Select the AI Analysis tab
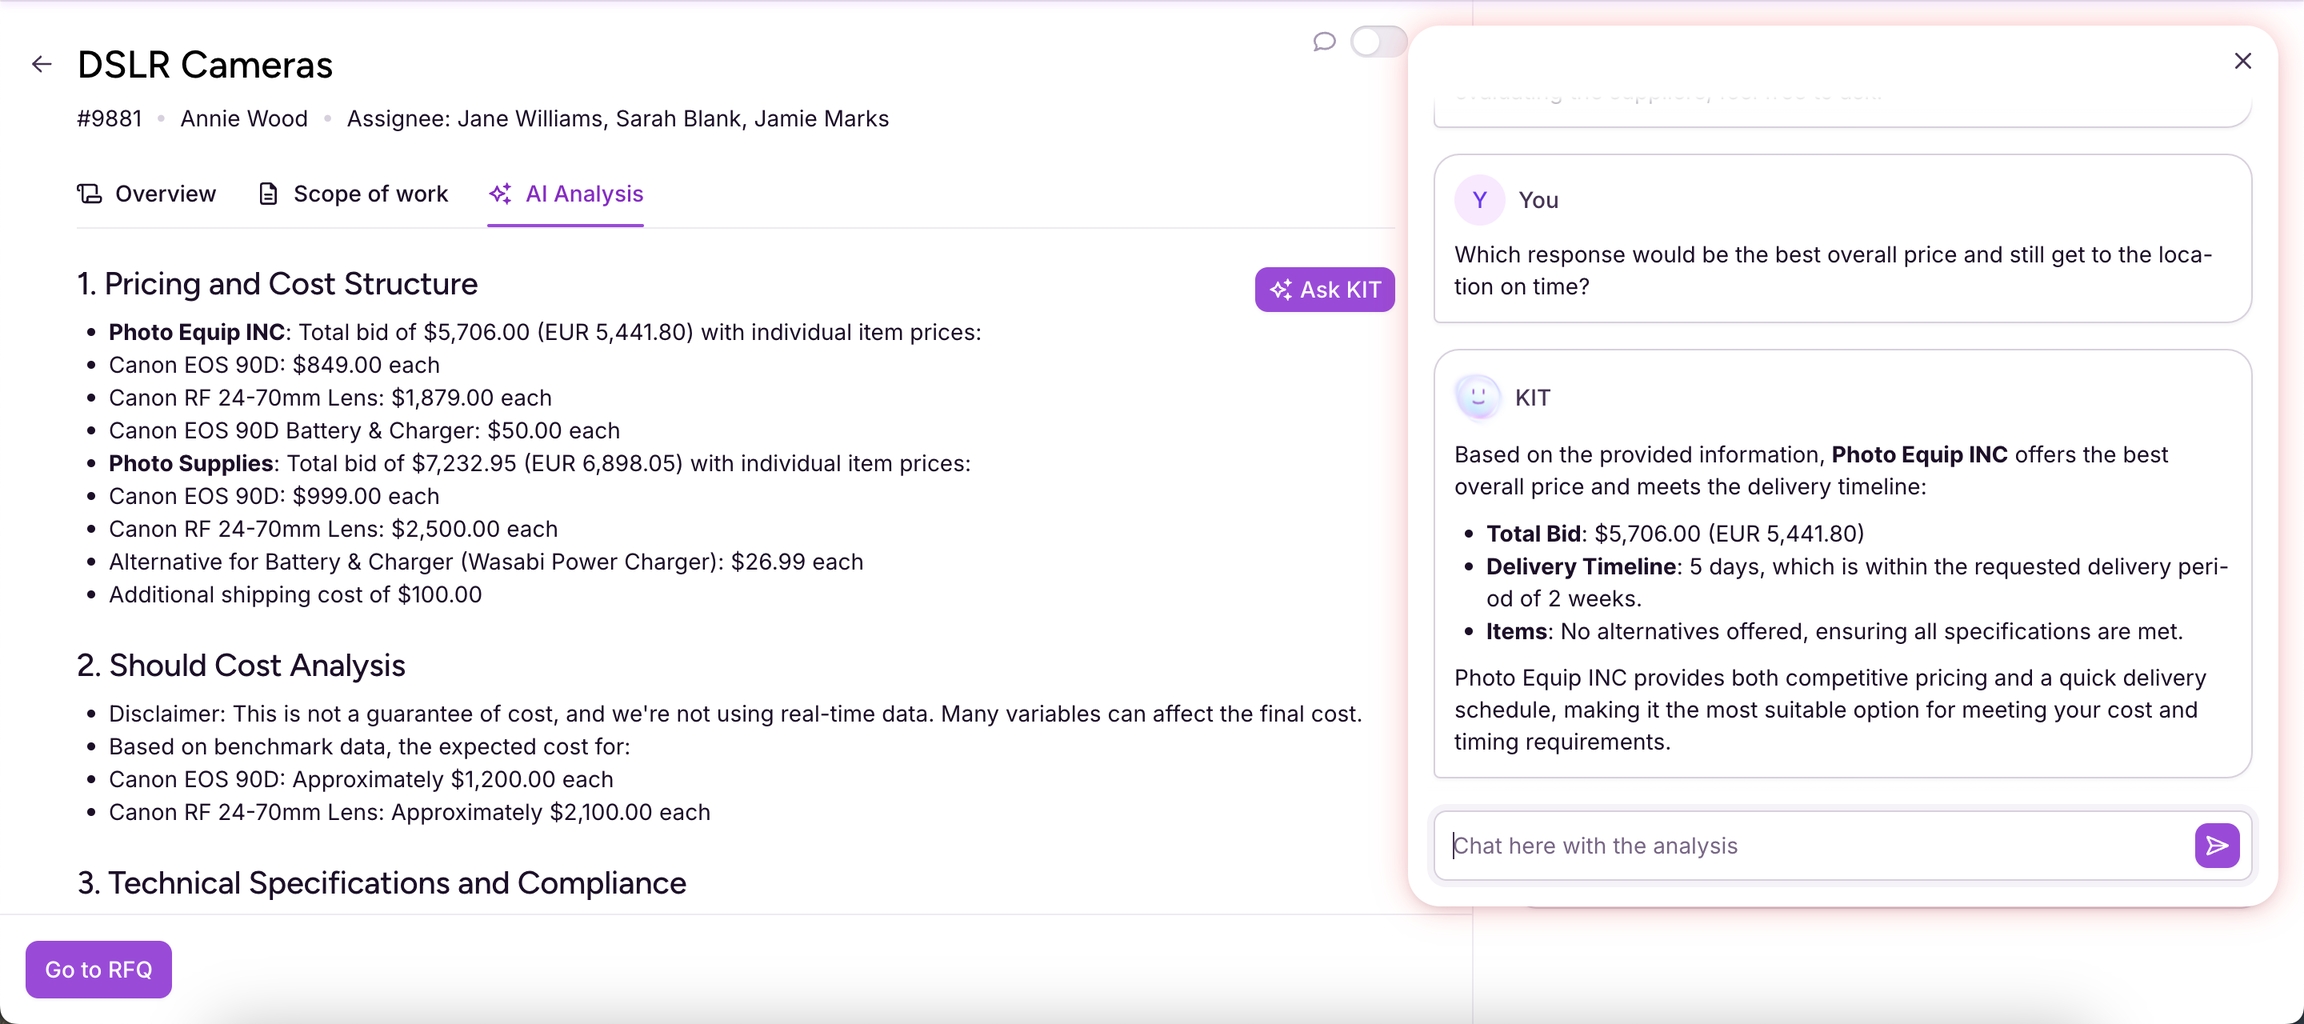Image resolution: width=2304 pixels, height=1024 pixels. [x=566, y=194]
